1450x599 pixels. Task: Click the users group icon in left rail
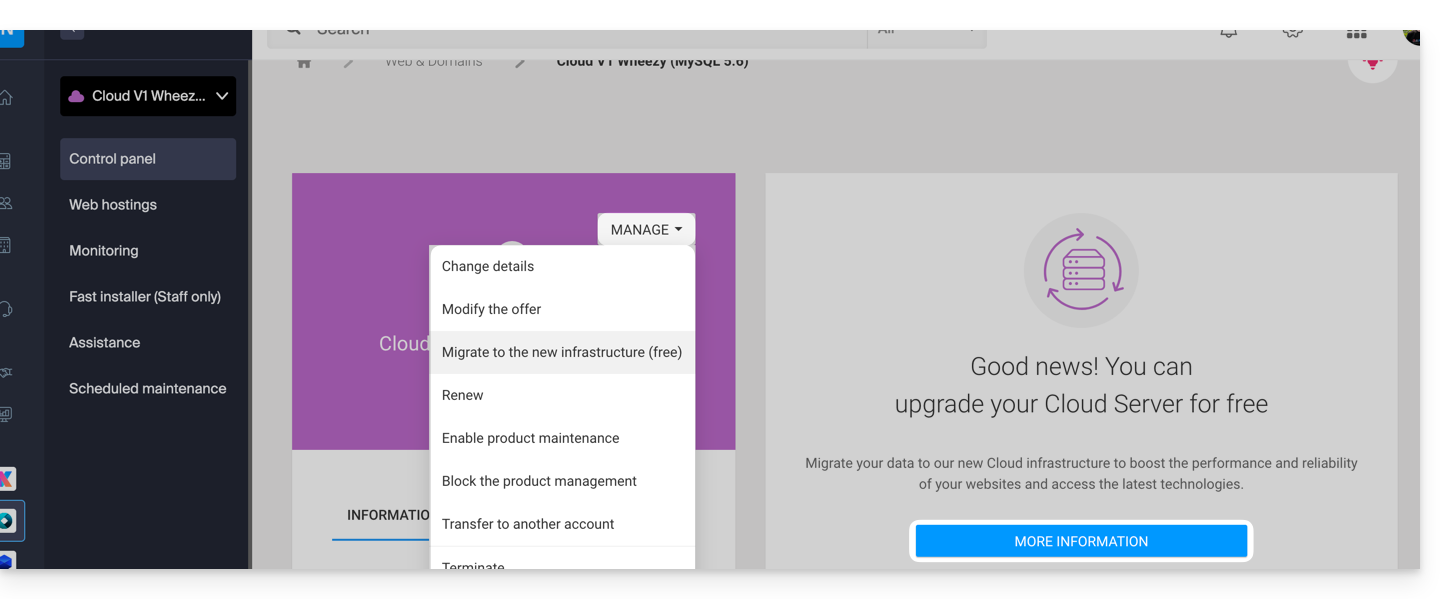[7, 203]
